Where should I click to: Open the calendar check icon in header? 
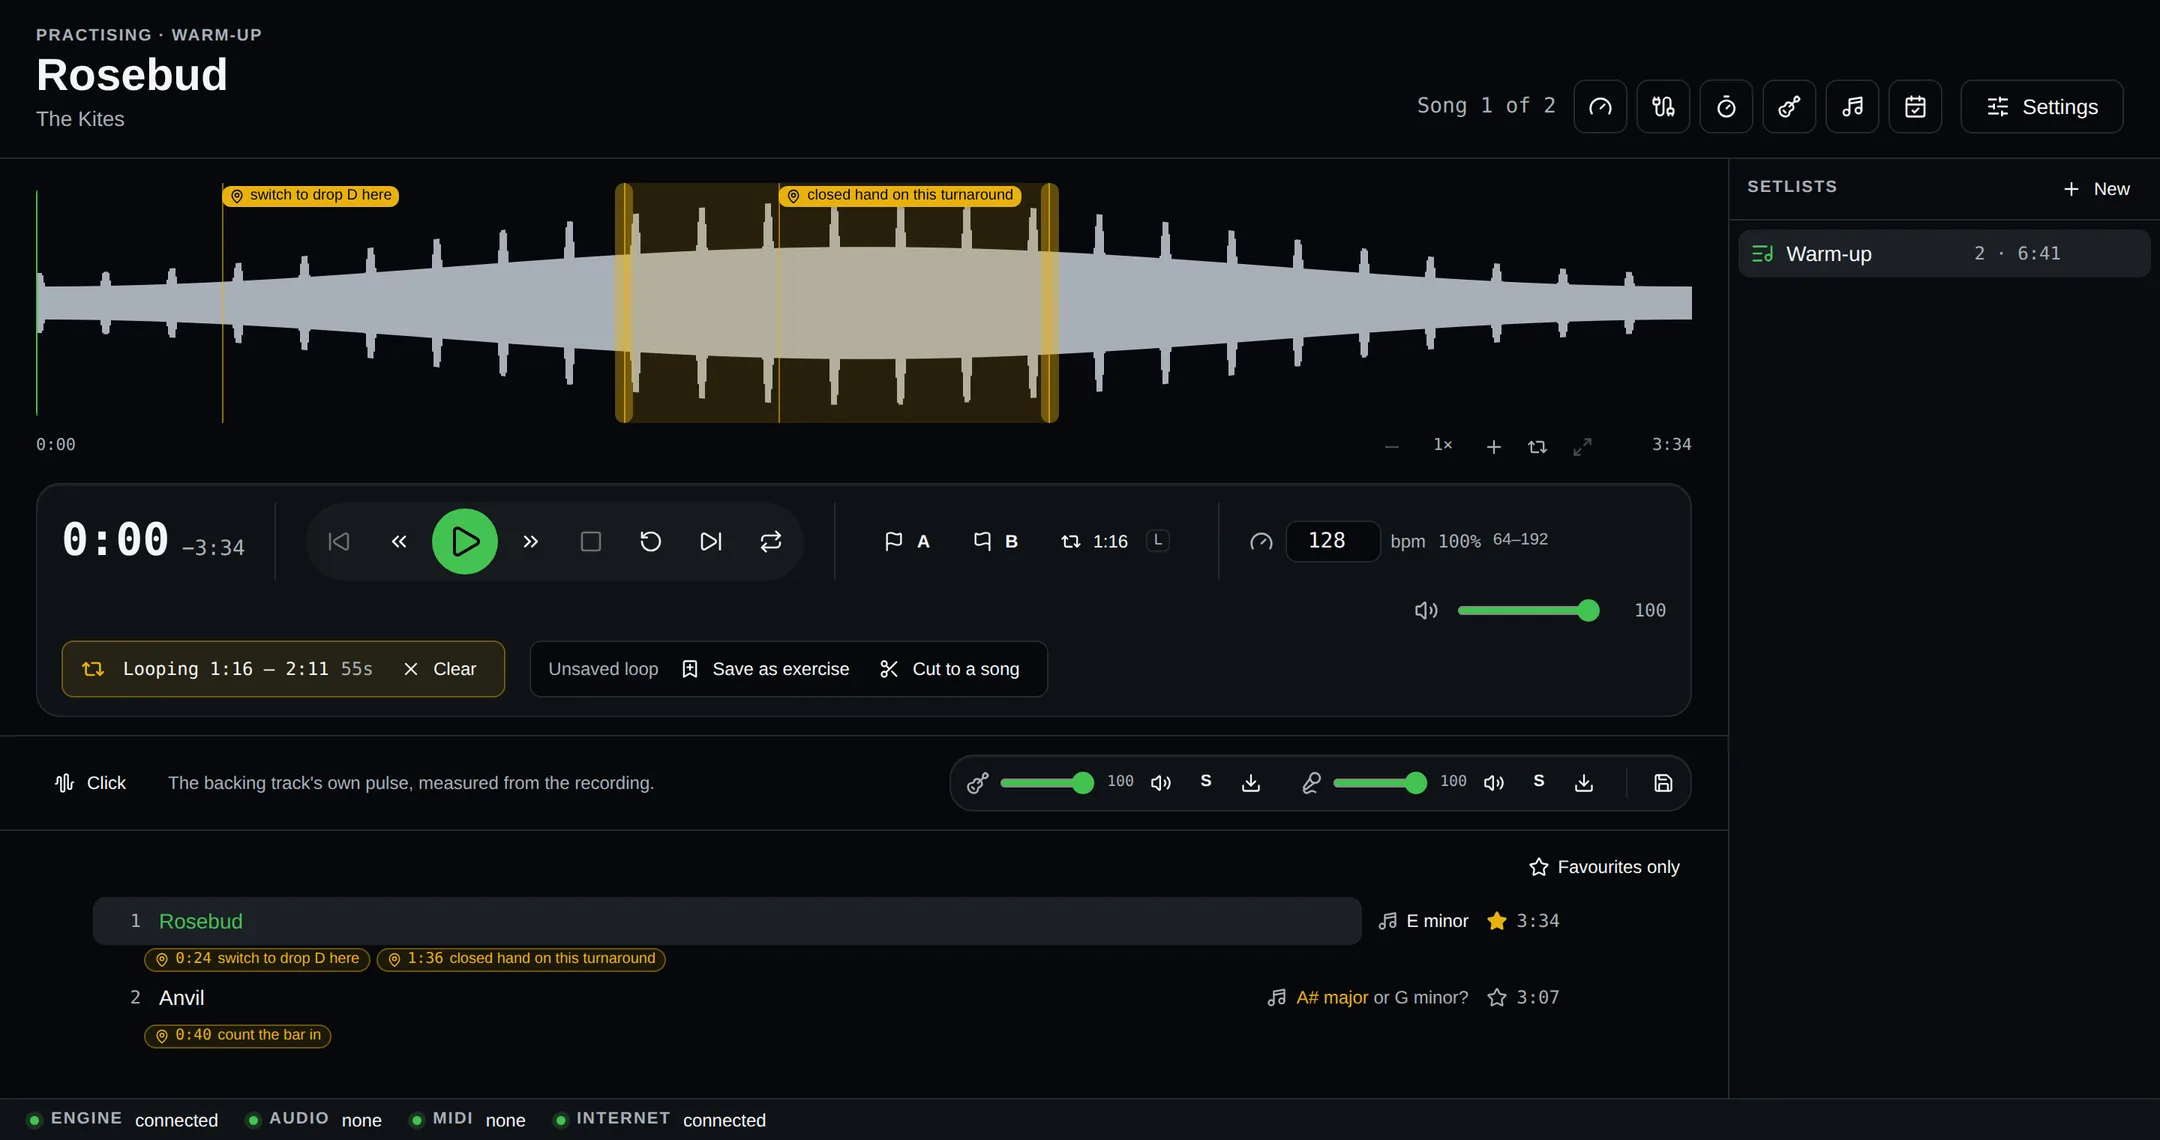point(1915,107)
